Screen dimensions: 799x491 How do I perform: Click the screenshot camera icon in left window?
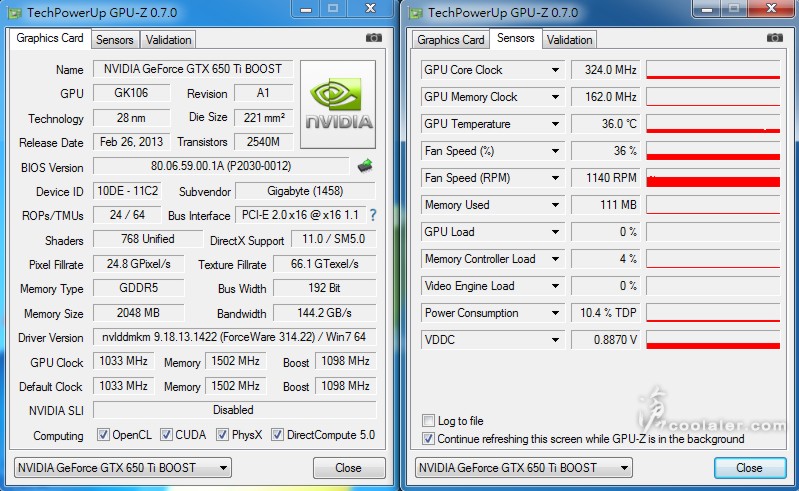click(374, 38)
